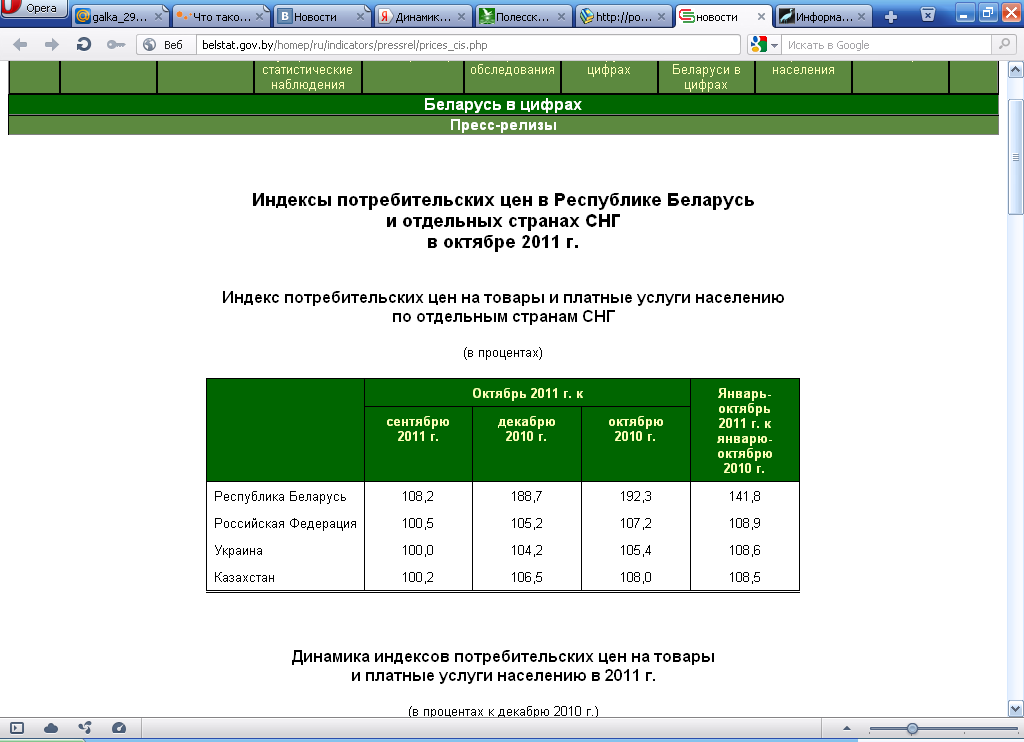Click the value 188,7 in table

[x=526, y=496]
